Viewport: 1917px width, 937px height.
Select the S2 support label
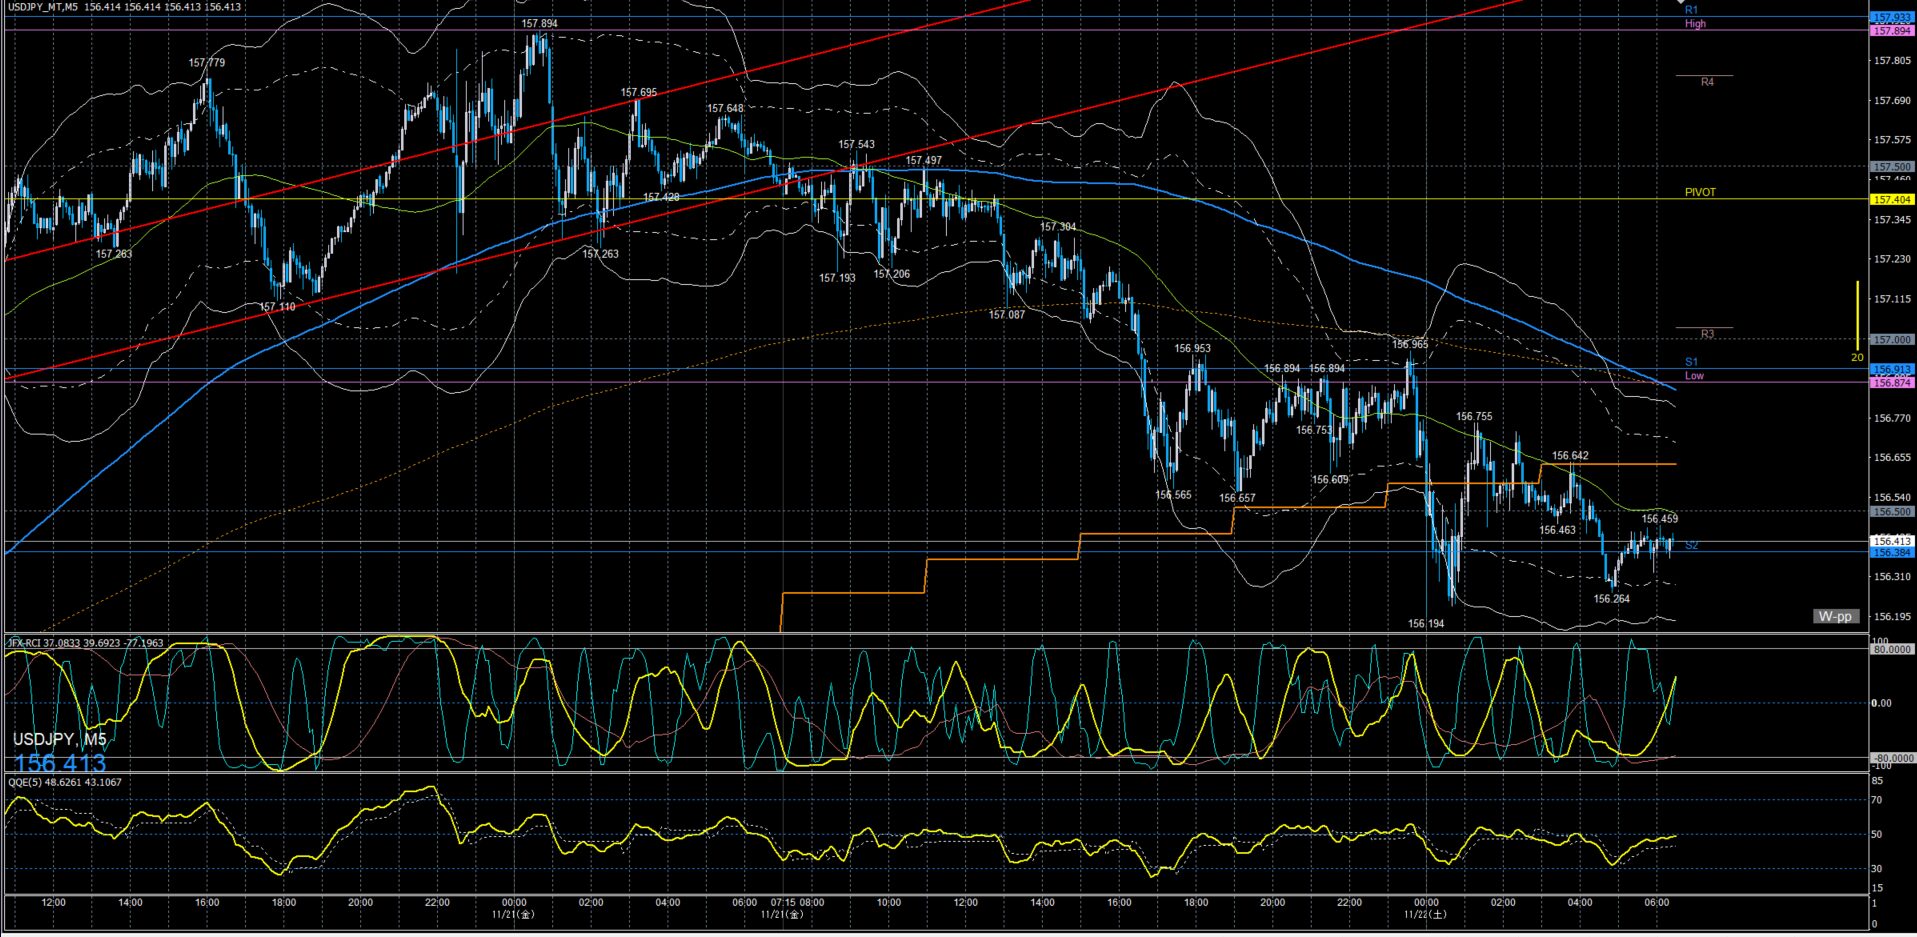point(1691,545)
